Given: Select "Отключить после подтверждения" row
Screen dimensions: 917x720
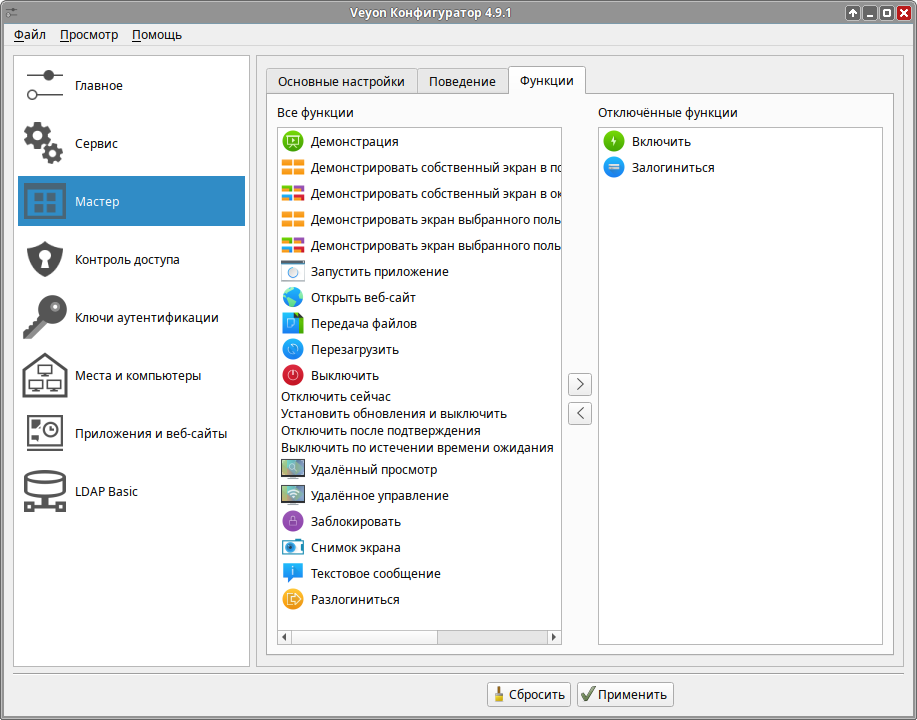Looking at the screenshot, I should (x=419, y=430).
